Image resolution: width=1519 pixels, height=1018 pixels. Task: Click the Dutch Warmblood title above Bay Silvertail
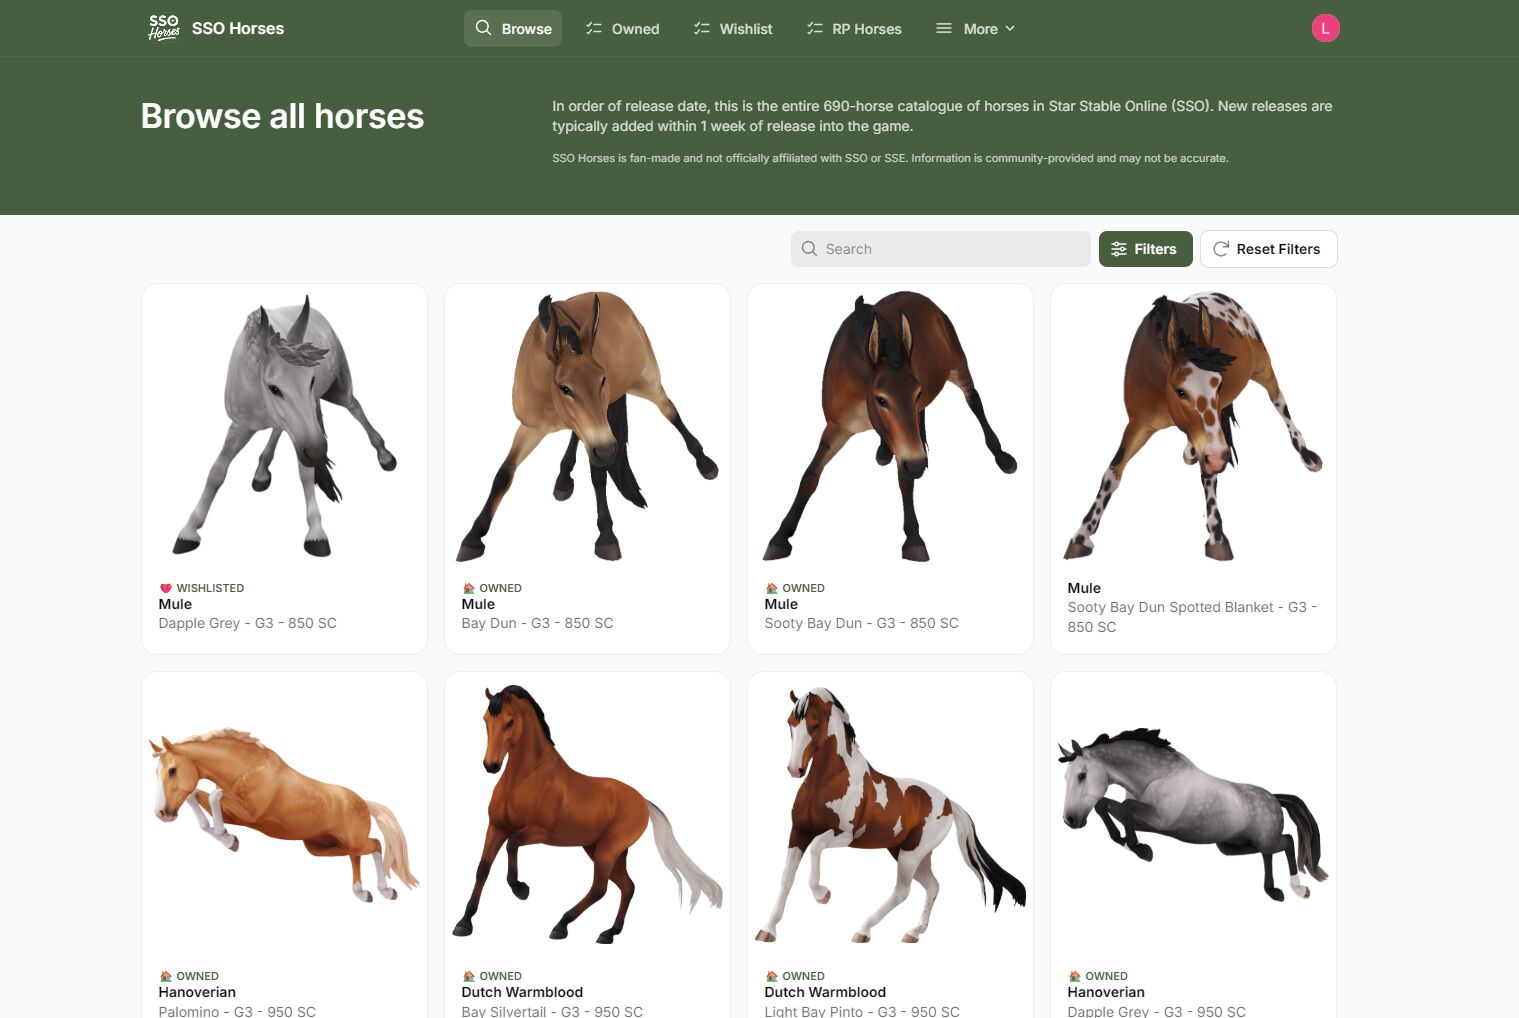pyautogui.click(x=522, y=992)
